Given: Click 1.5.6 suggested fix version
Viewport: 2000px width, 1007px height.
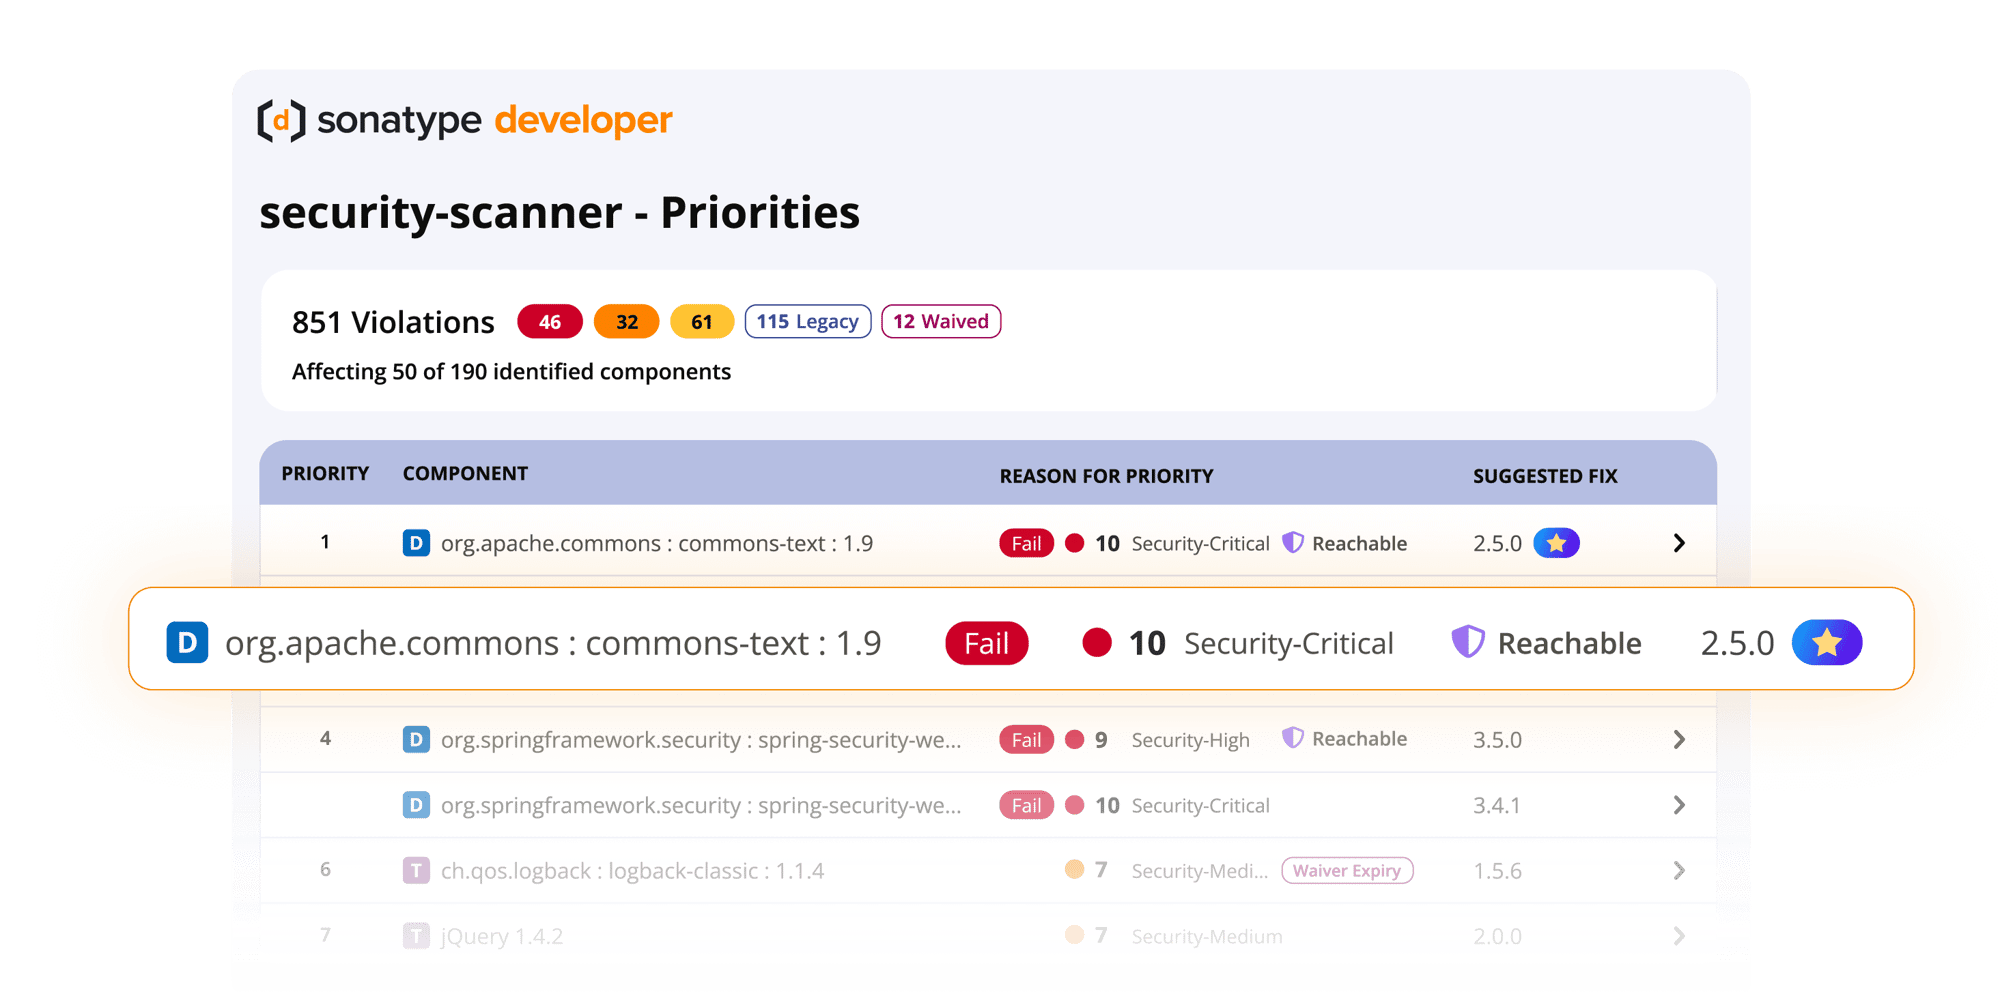Looking at the screenshot, I should click(1497, 871).
